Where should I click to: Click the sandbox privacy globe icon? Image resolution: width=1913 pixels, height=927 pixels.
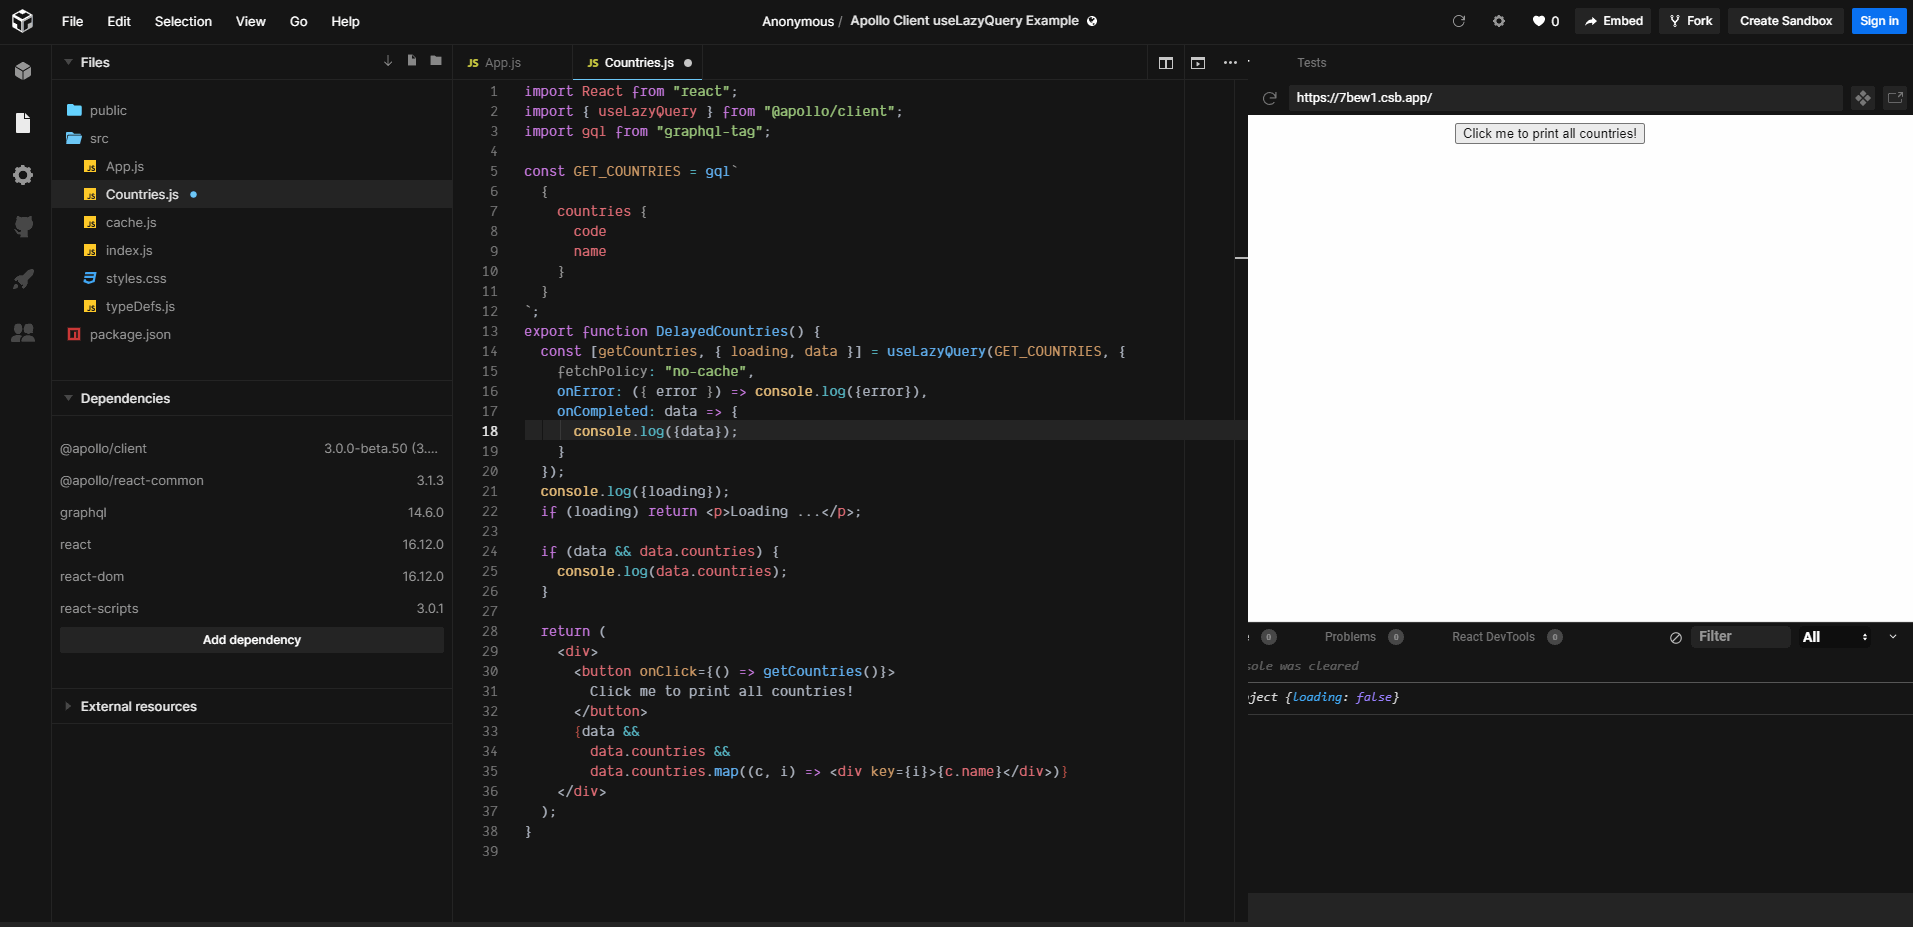tap(1092, 21)
